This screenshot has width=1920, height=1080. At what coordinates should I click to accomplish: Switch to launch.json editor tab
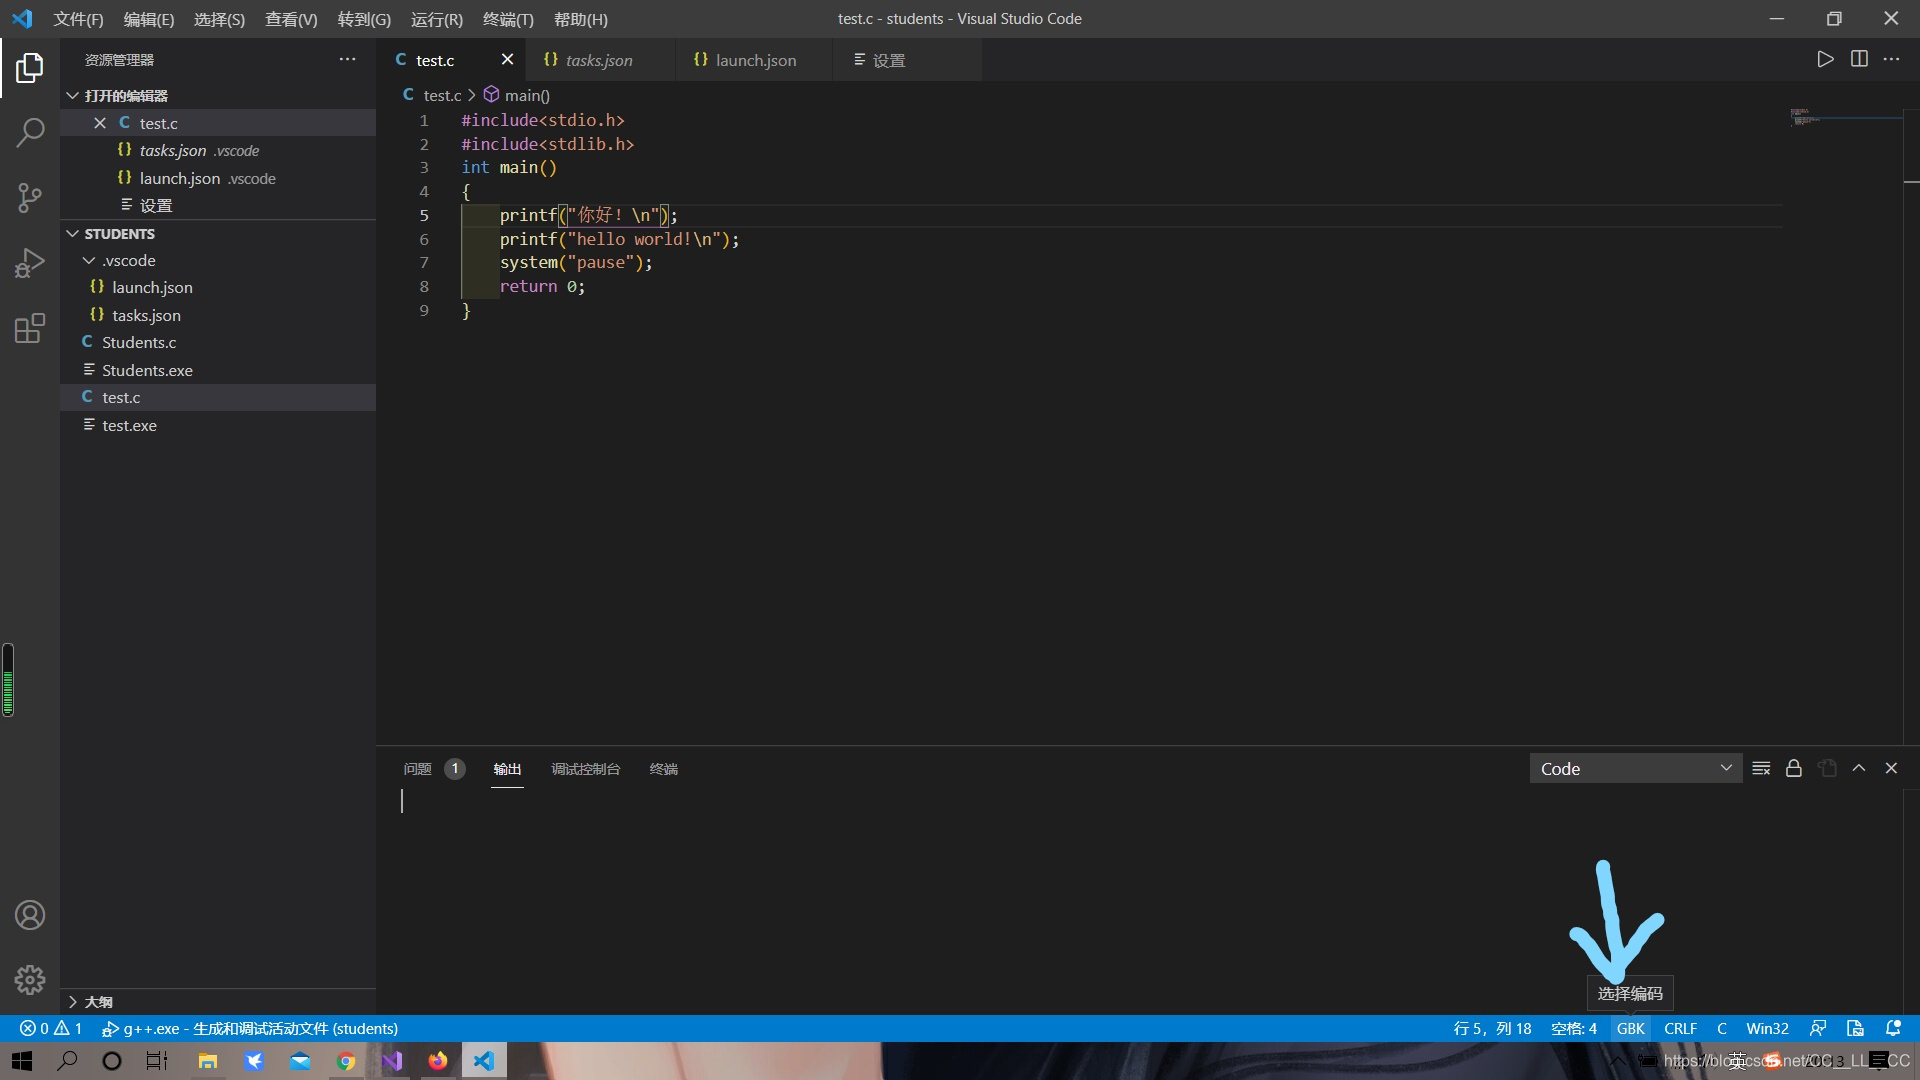click(x=755, y=60)
